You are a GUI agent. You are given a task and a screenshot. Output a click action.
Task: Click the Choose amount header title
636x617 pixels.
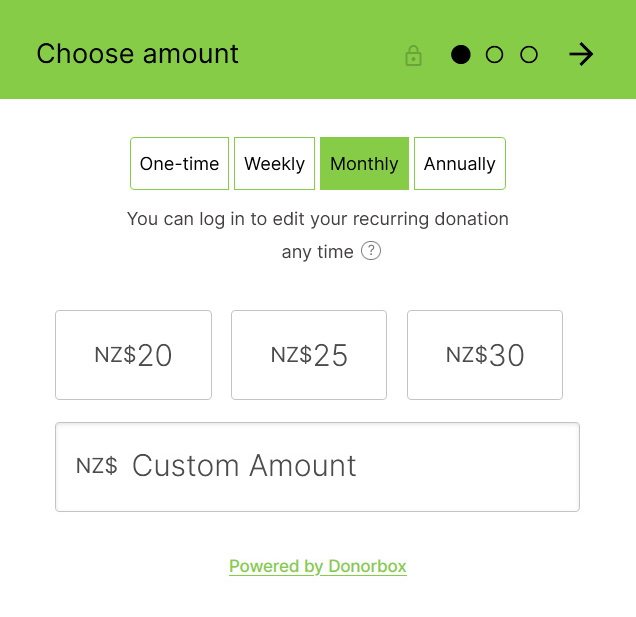click(x=138, y=54)
